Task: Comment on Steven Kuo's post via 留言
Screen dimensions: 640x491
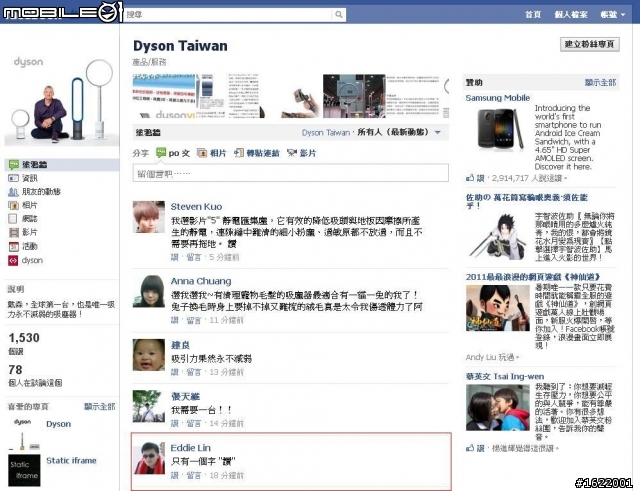Action: tap(194, 257)
